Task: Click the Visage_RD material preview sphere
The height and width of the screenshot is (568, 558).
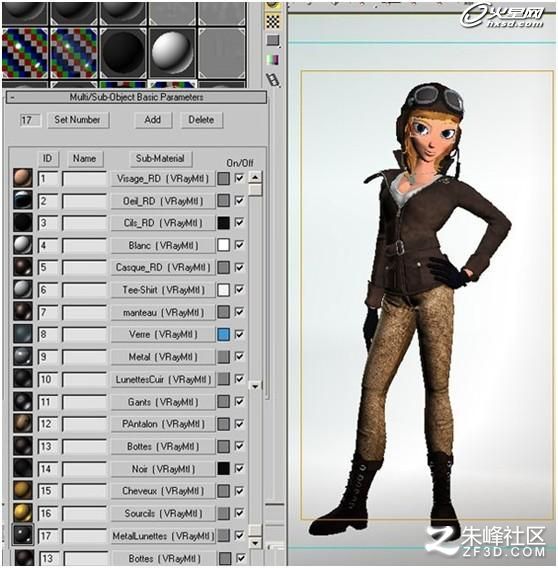Action: (23, 178)
